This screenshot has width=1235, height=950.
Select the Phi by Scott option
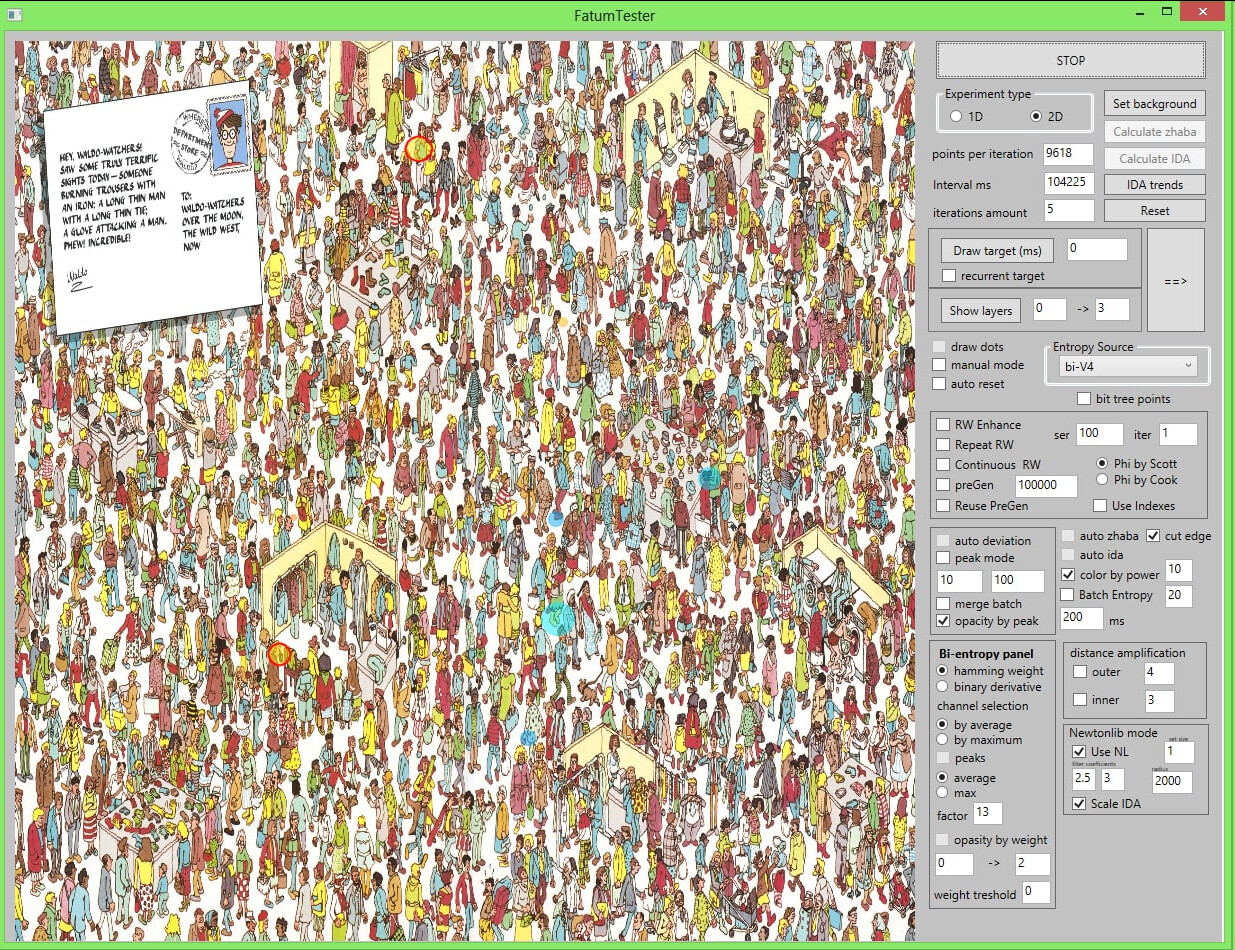coord(1102,464)
